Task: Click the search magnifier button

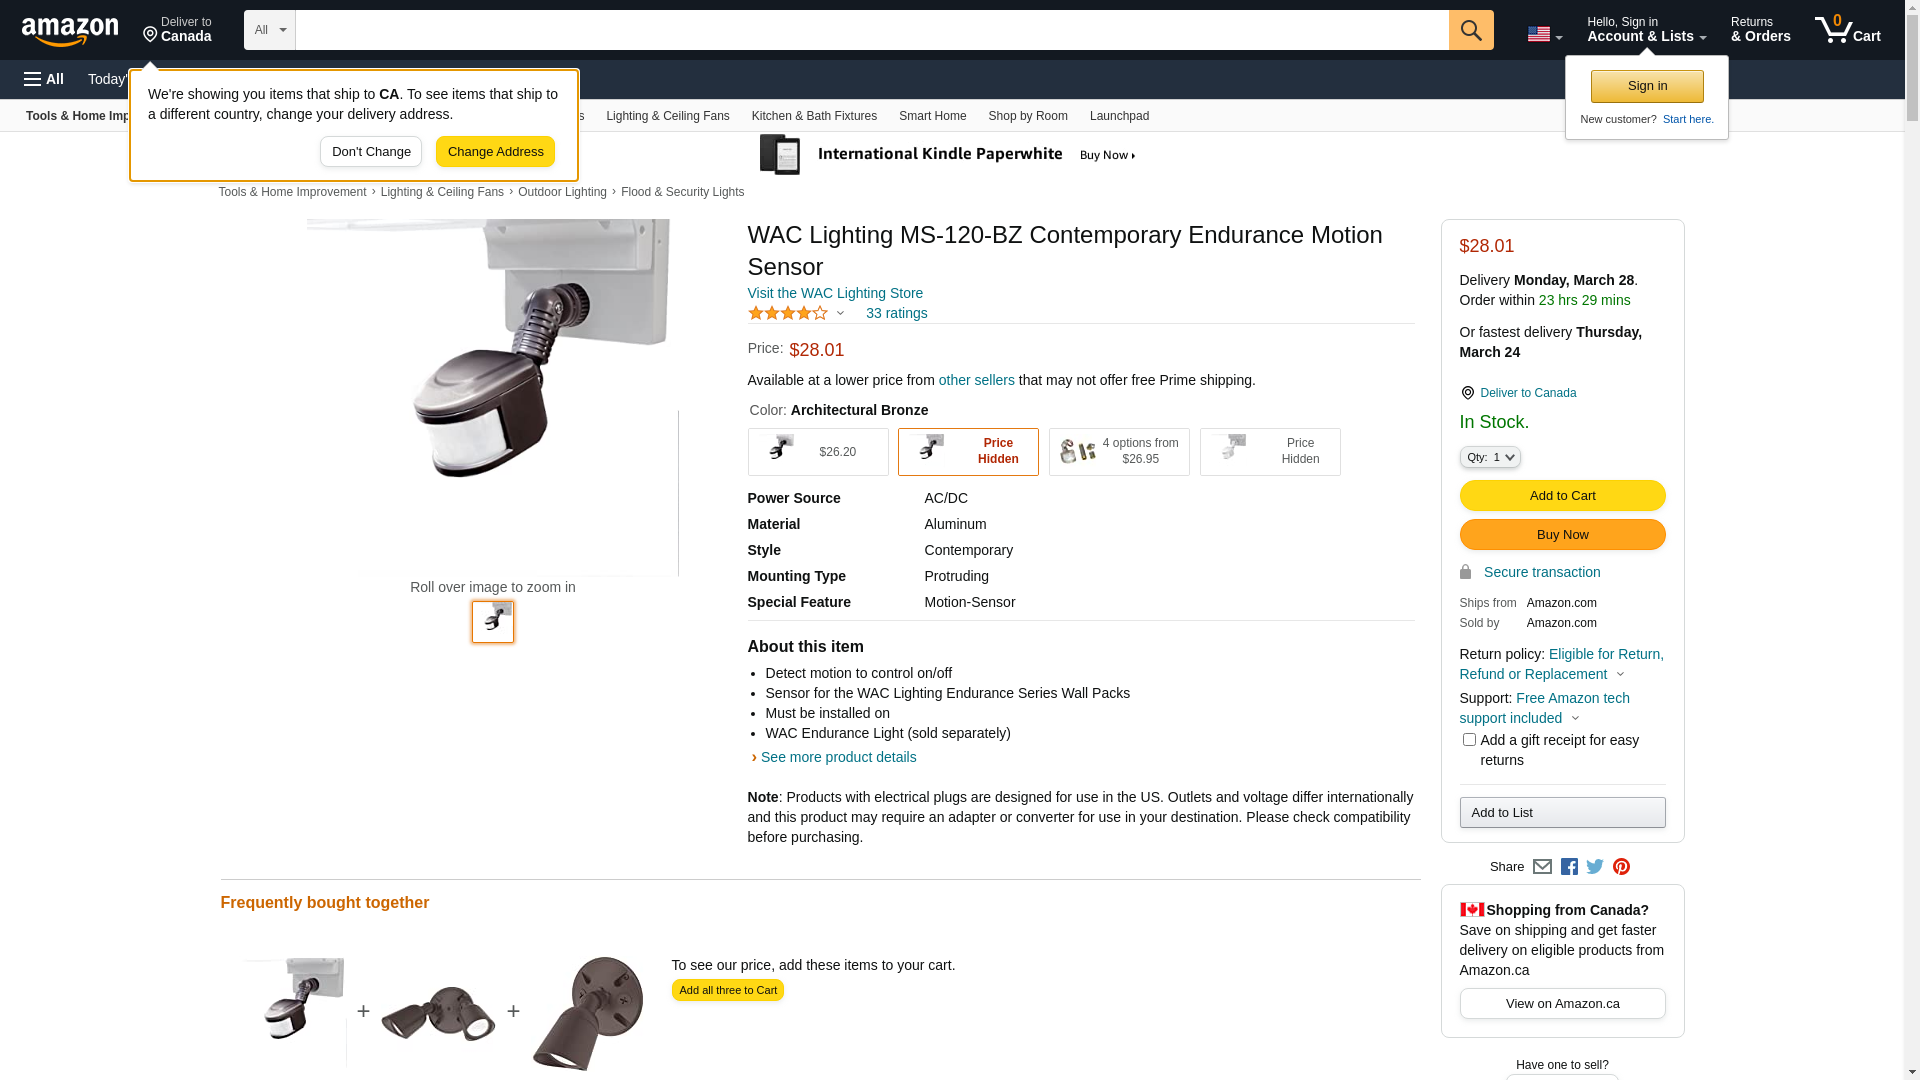Action: click(1470, 30)
